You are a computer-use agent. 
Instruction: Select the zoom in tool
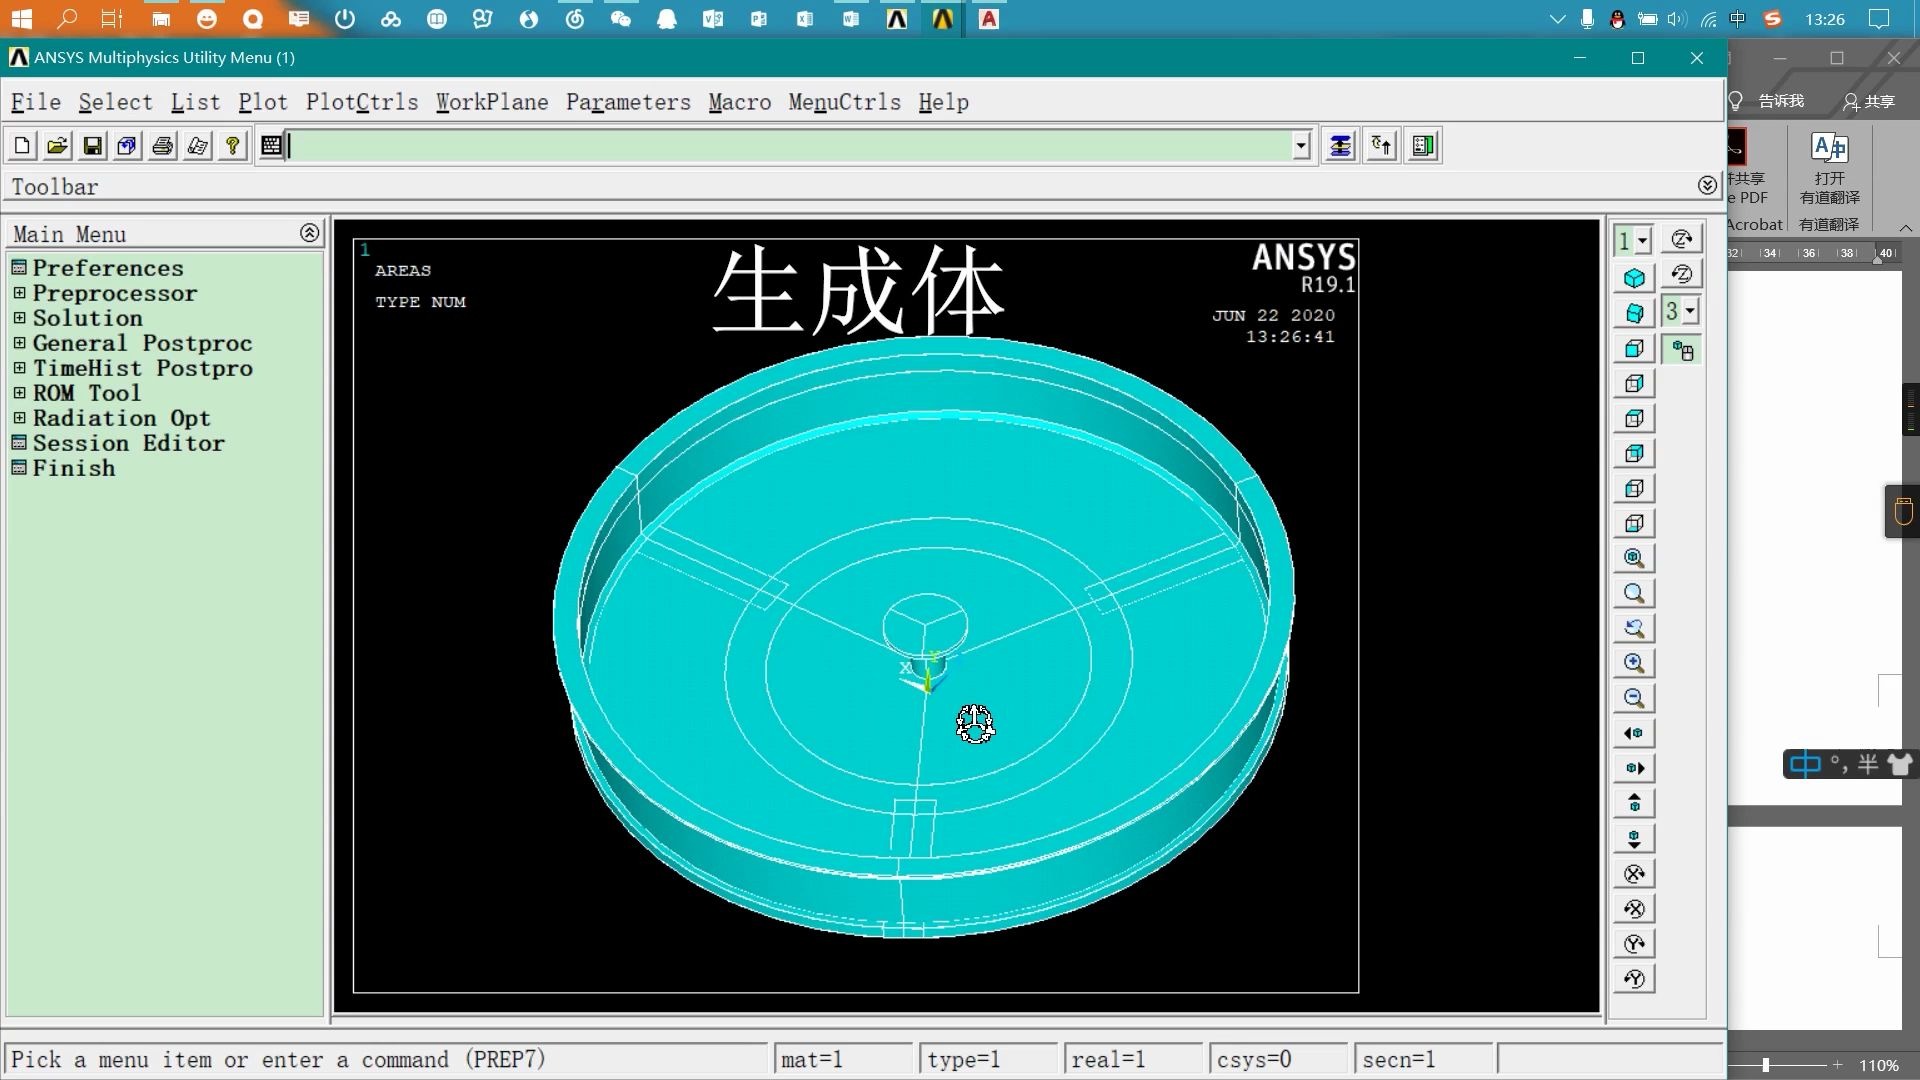coord(1633,662)
